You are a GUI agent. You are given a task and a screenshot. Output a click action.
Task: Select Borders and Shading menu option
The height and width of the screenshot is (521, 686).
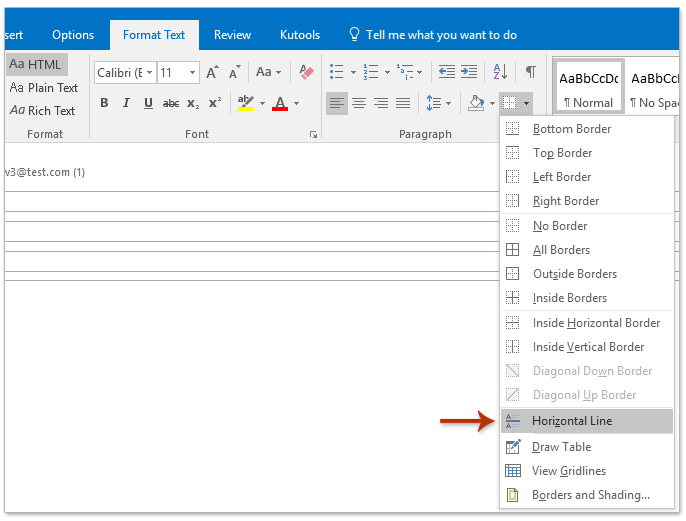tap(590, 495)
